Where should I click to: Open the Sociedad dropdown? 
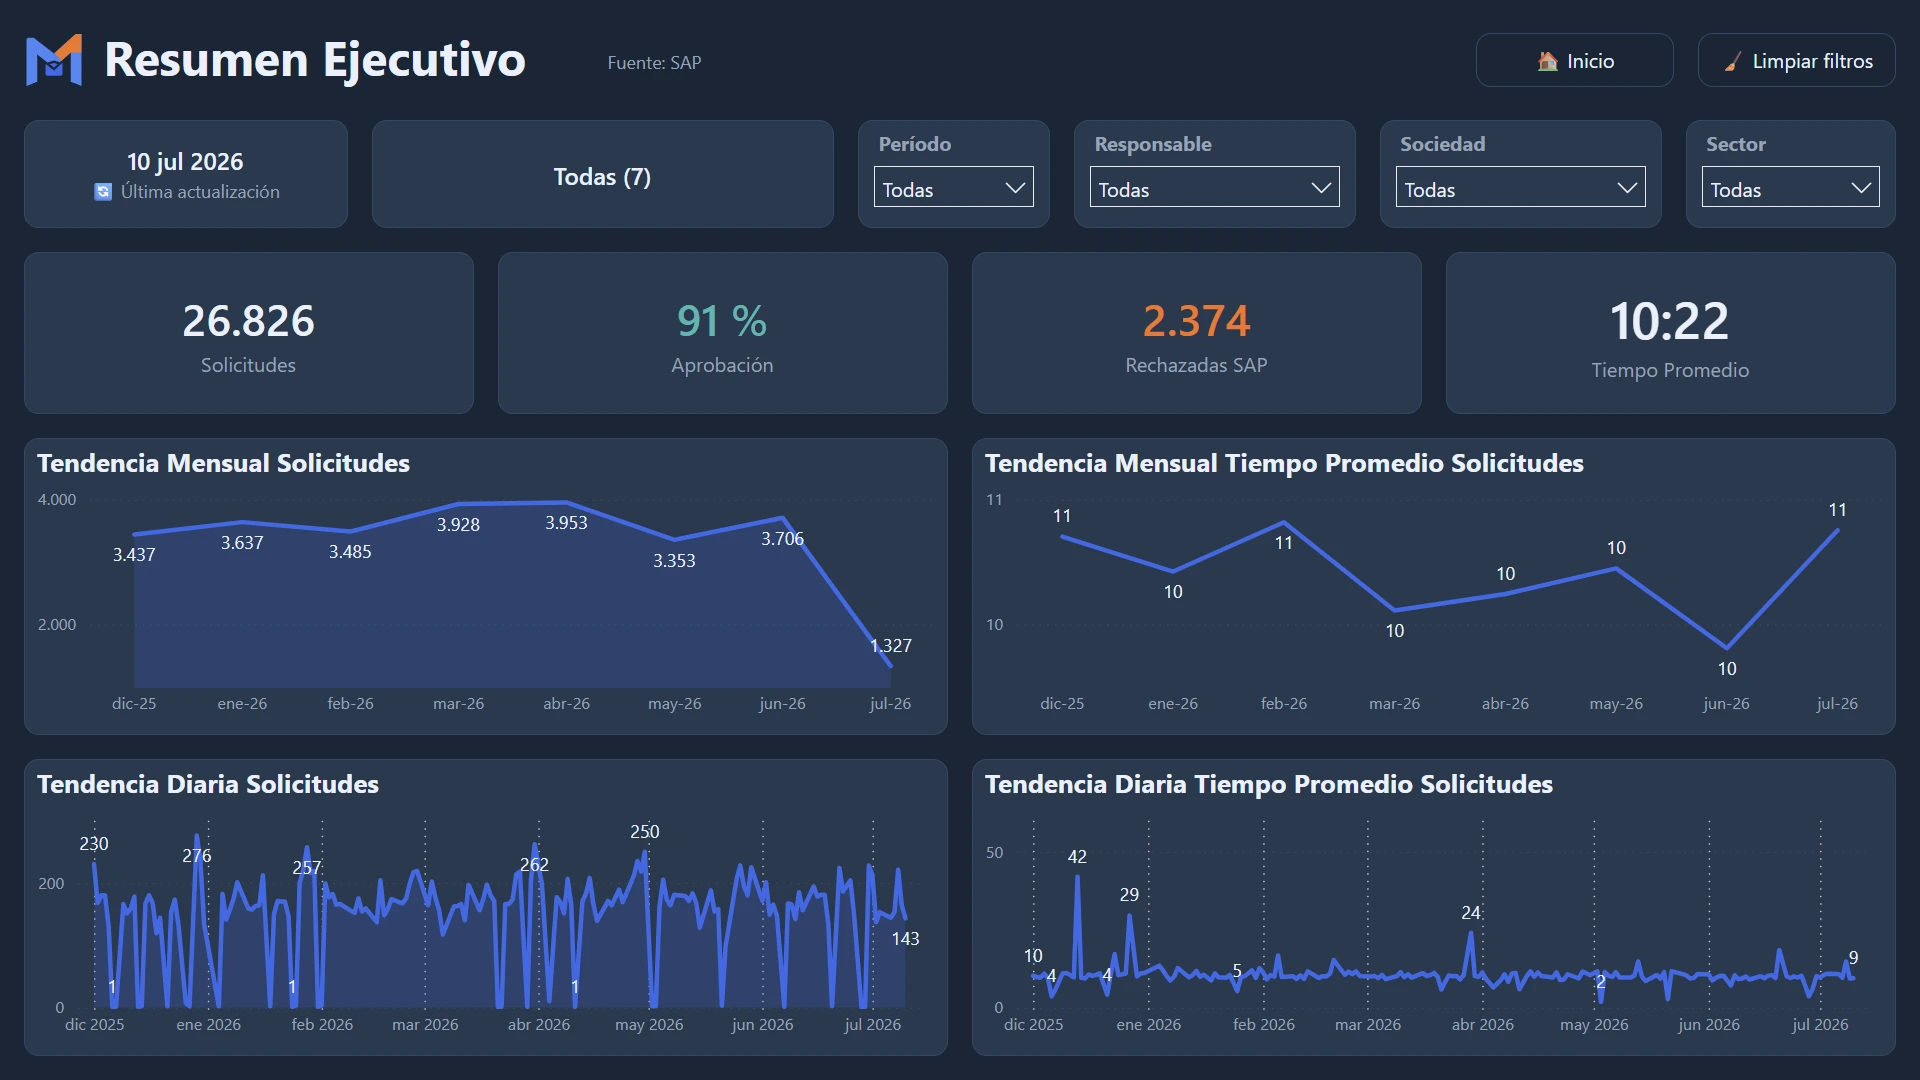(x=1520, y=188)
